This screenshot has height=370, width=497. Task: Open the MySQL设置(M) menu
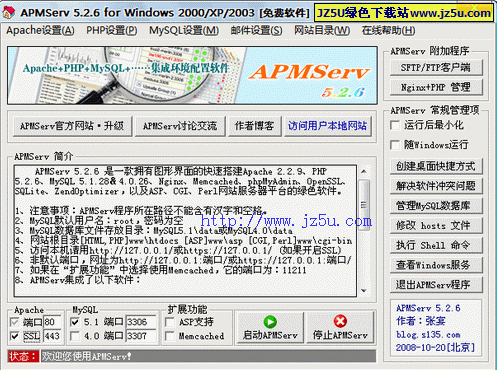(x=184, y=31)
